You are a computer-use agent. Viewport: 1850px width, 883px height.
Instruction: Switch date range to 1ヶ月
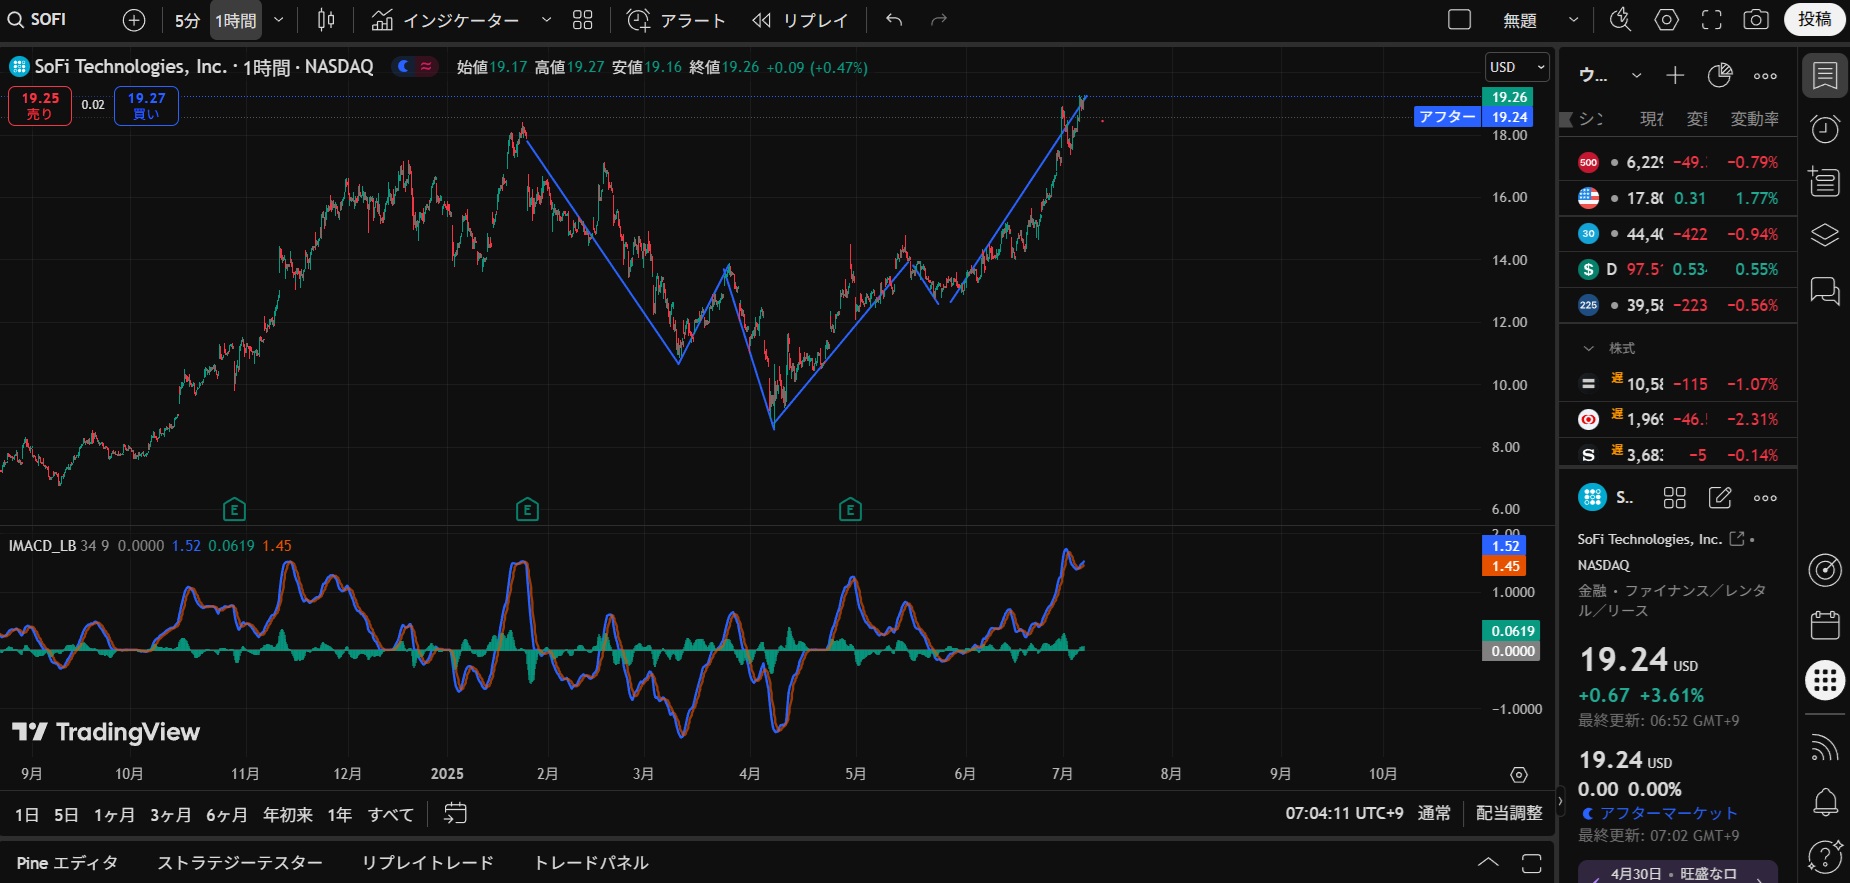click(114, 815)
